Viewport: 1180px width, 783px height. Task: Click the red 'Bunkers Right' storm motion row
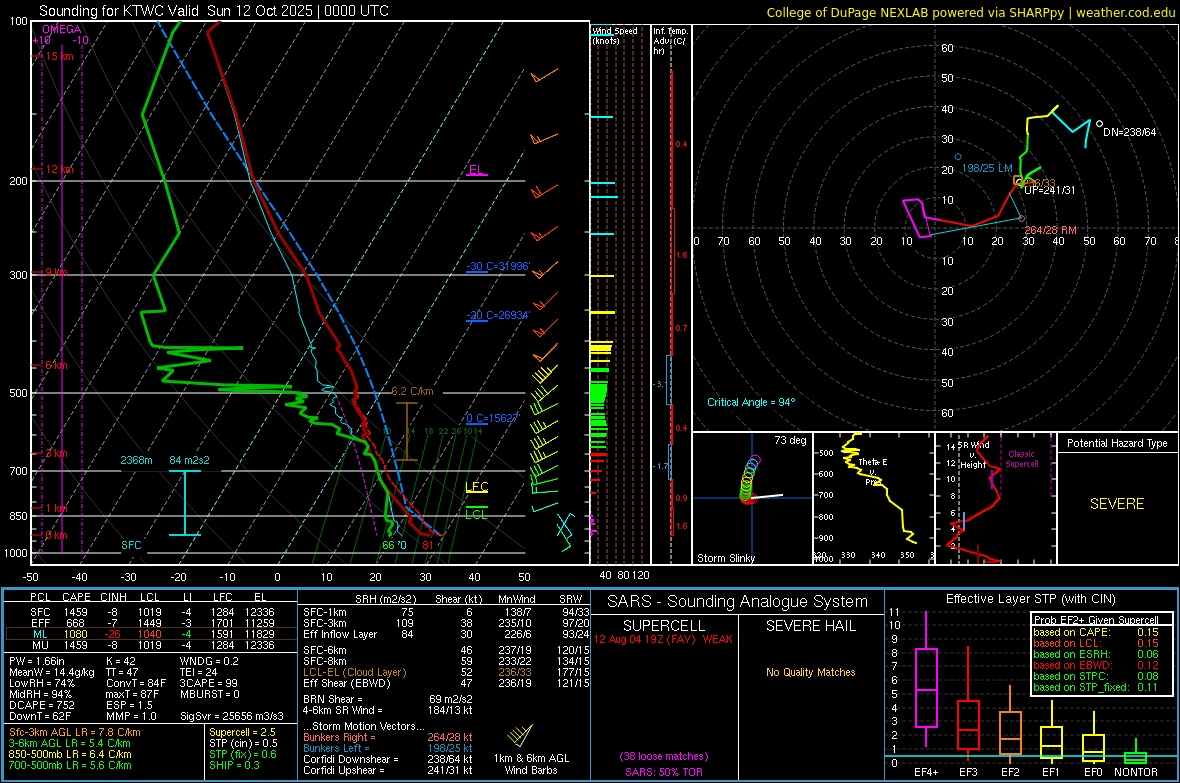pyautogui.click(x=388, y=738)
